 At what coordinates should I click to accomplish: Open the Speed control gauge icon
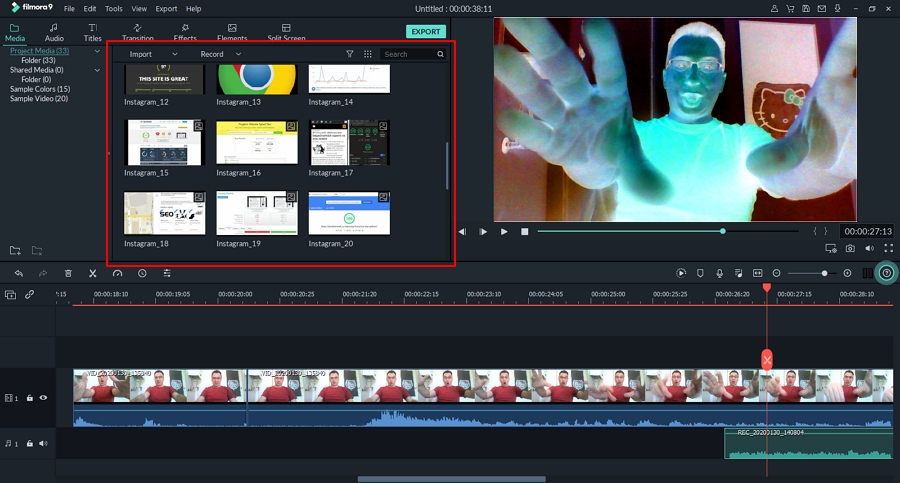click(117, 273)
